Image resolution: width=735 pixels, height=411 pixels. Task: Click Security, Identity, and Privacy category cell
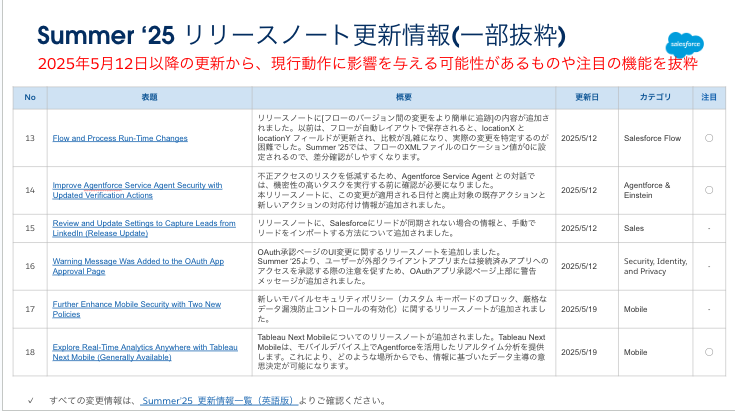(x=655, y=266)
